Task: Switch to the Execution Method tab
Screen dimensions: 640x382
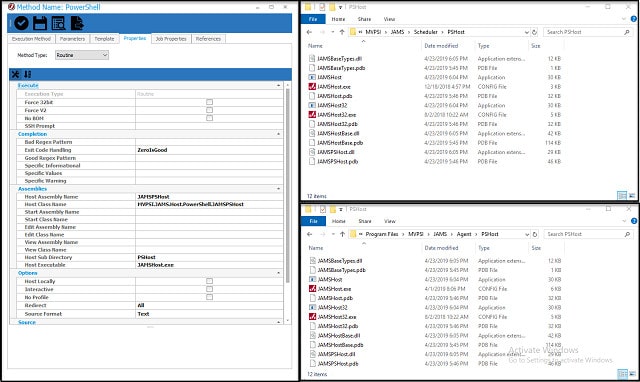Action: 31,39
